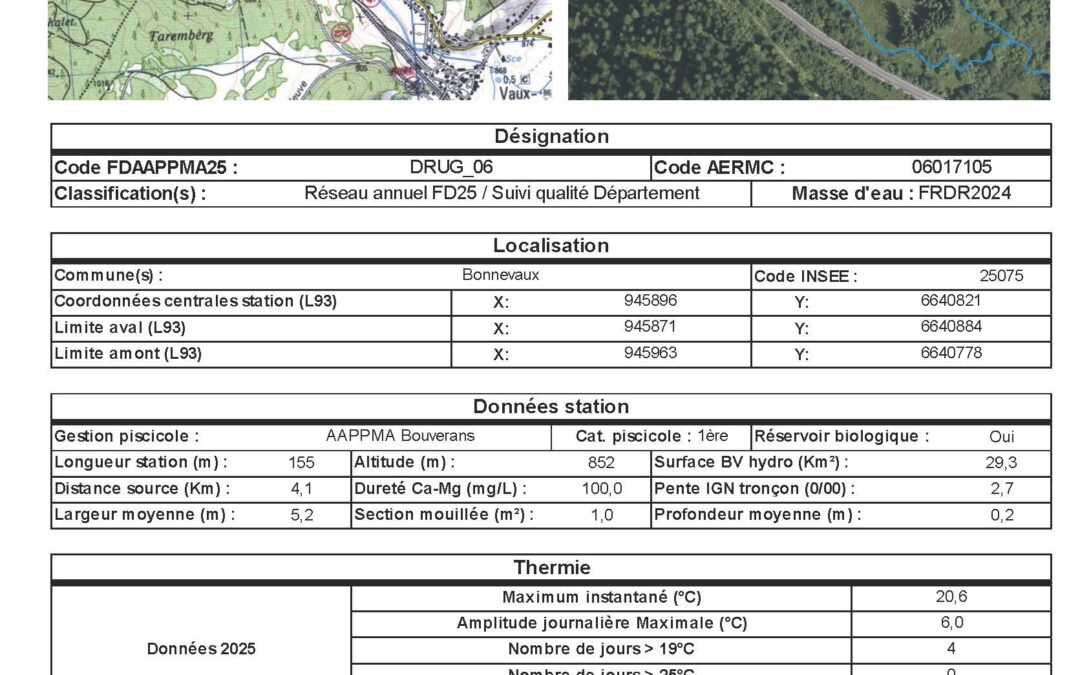Select the Désignation section header
Viewport: 1080px width, 675px height.
551,137
